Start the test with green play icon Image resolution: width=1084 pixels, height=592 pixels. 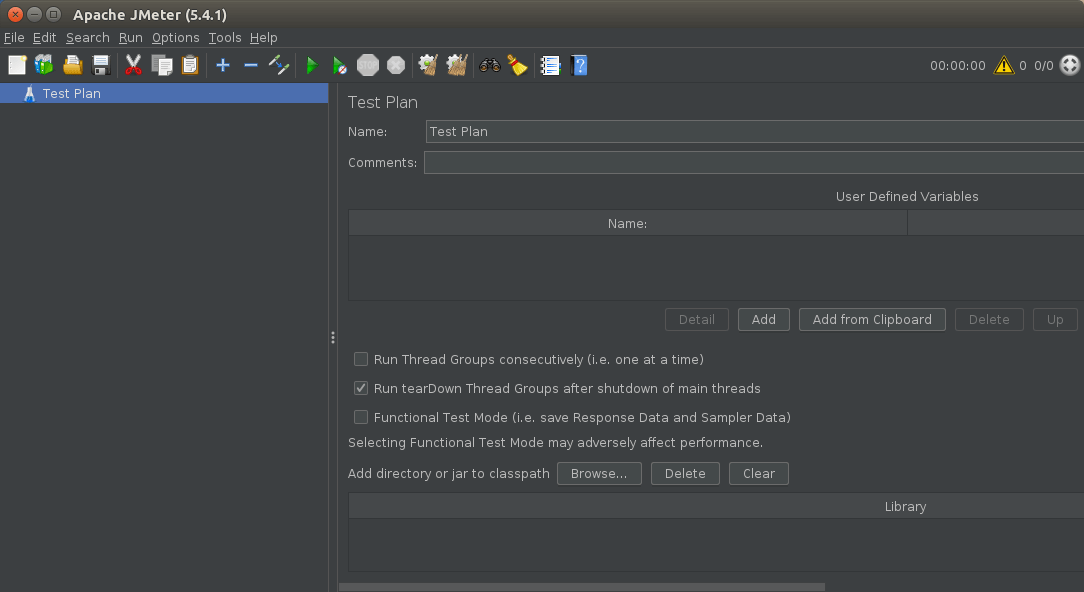click(312, 66)
